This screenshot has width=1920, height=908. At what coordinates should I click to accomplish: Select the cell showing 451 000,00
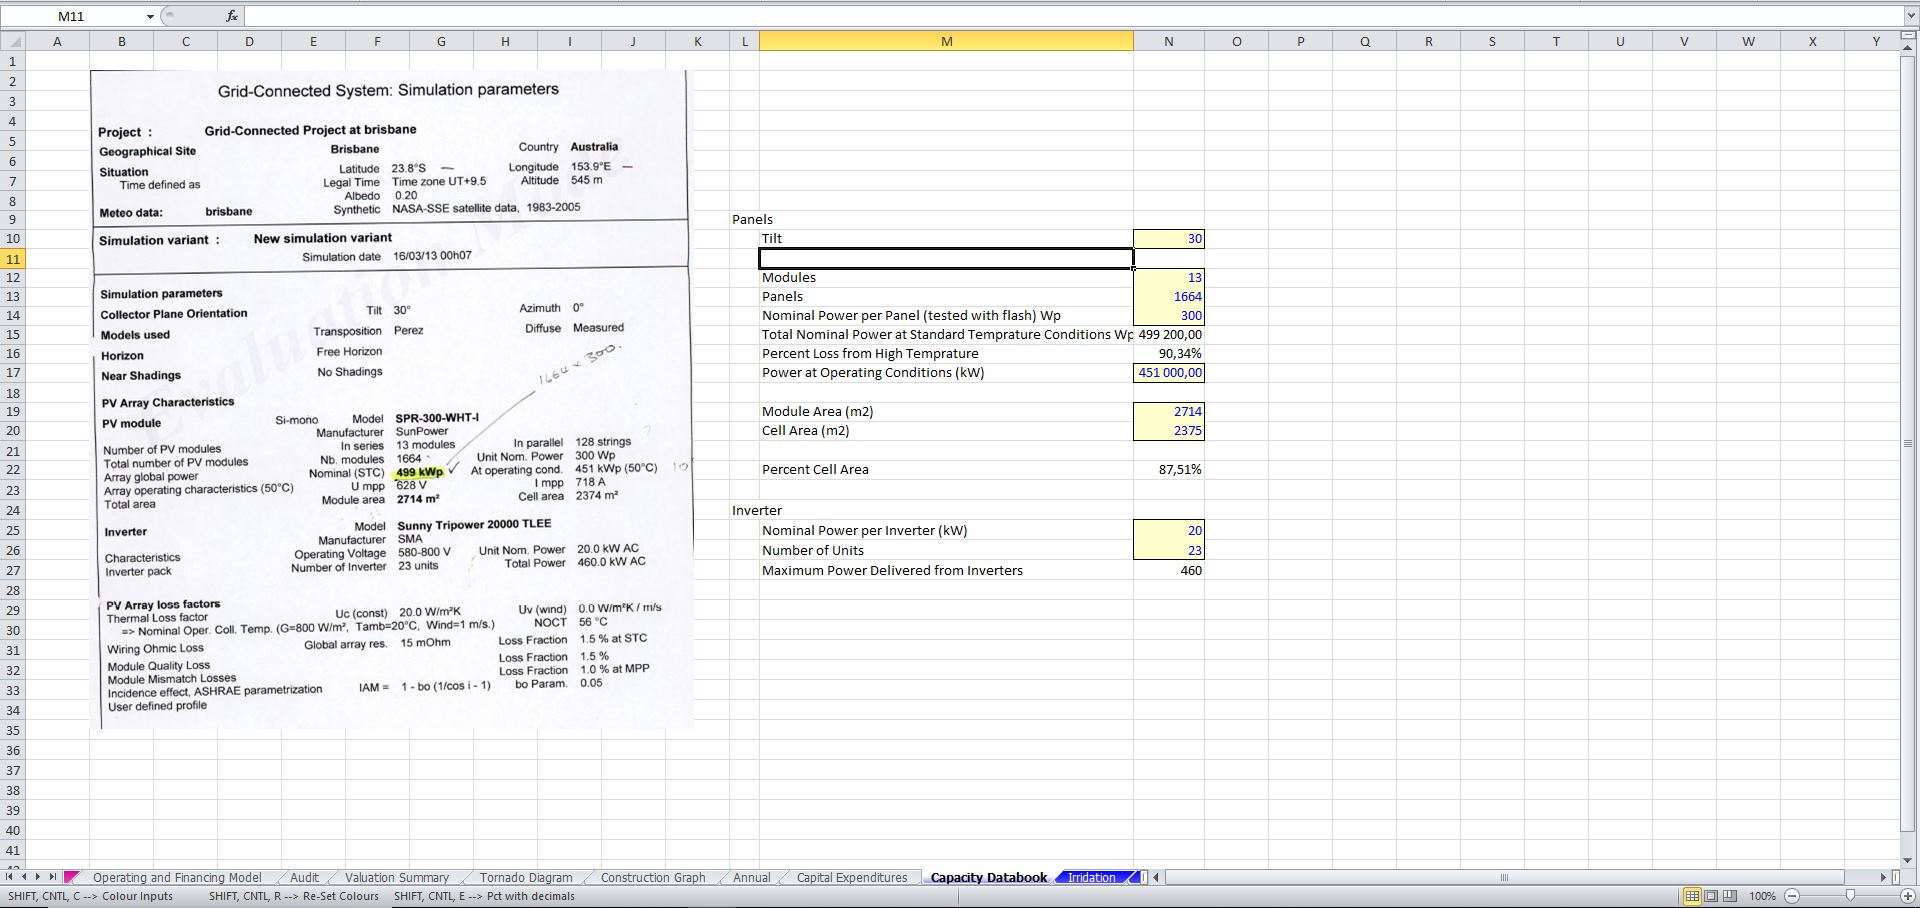coord(1168,372)
